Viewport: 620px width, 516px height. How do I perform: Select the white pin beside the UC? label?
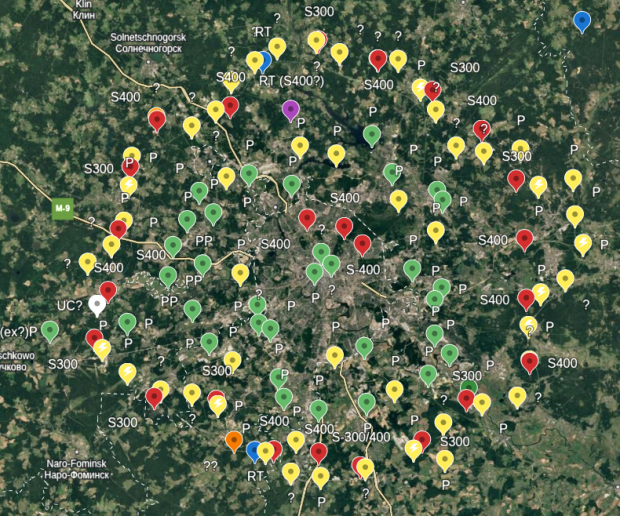coord(97,304)
